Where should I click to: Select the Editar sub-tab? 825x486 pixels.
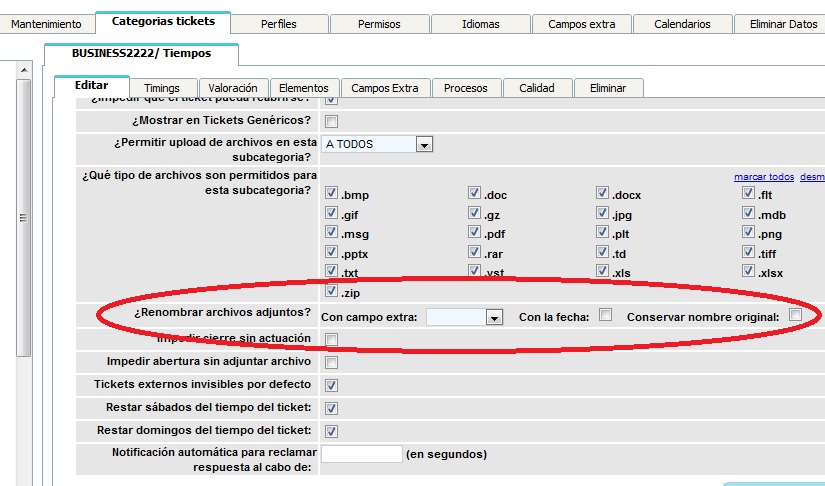92,86
